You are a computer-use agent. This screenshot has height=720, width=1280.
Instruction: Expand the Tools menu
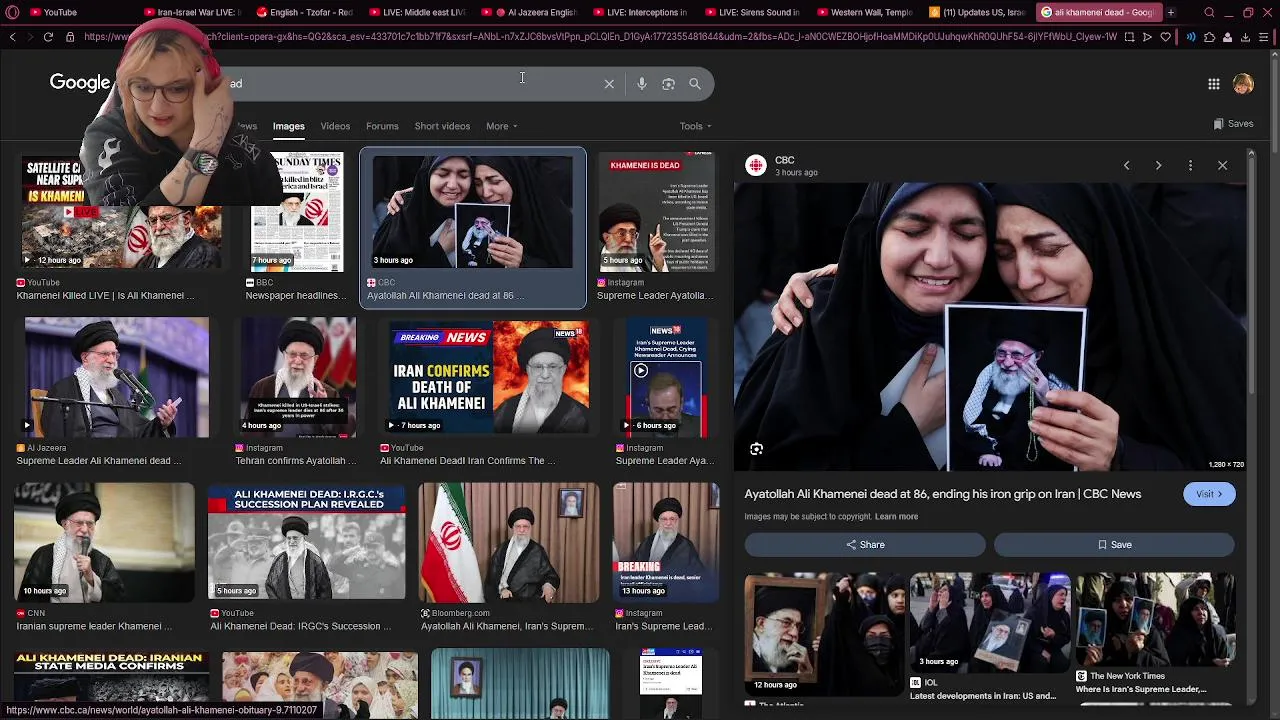pos(695,126)
